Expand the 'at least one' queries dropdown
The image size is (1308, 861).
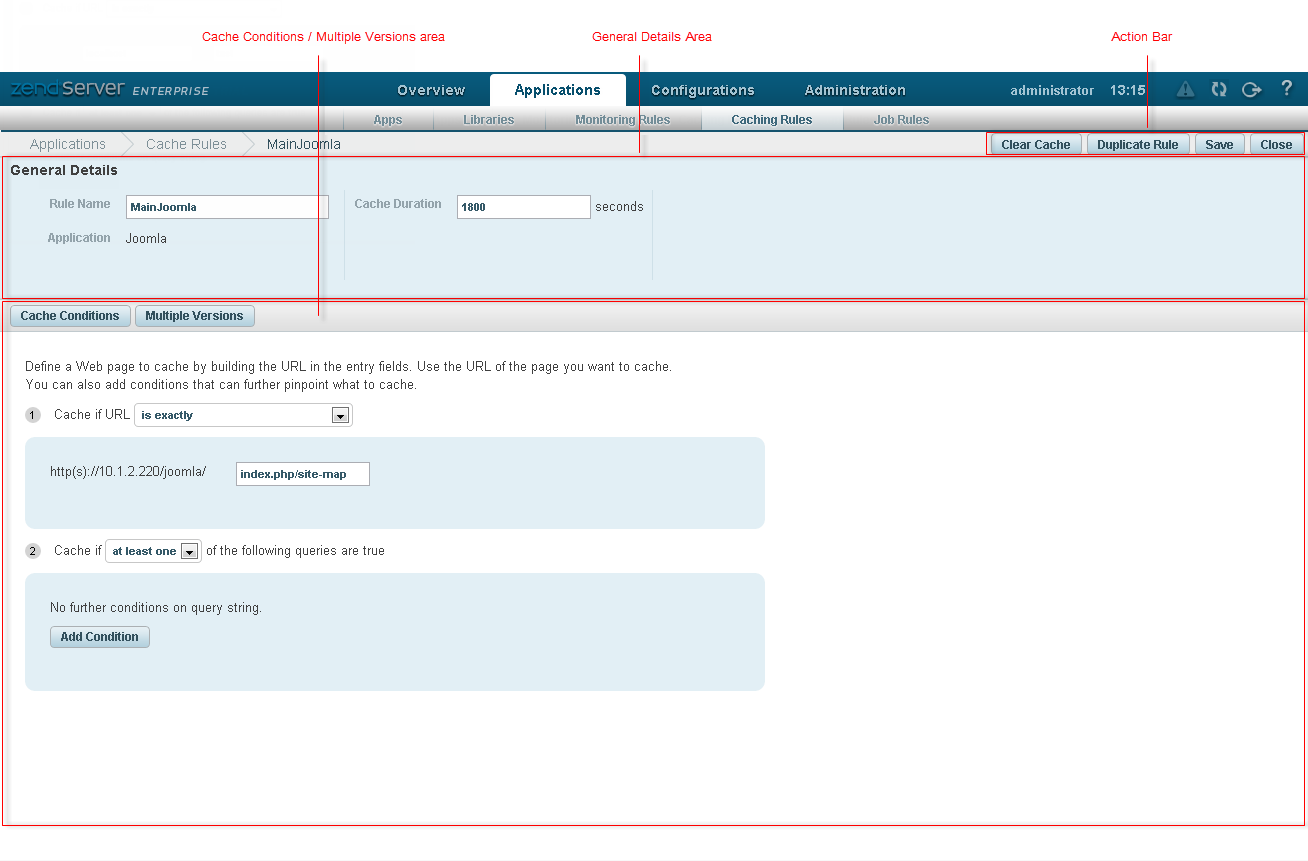pos(153,551)
